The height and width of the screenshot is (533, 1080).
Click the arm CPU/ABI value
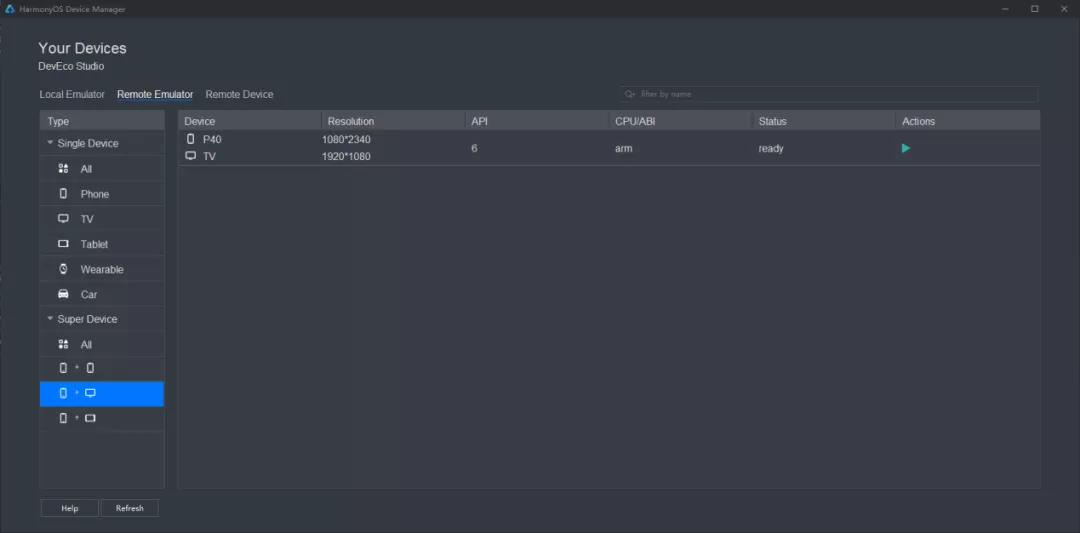click(x=623, y=148)
